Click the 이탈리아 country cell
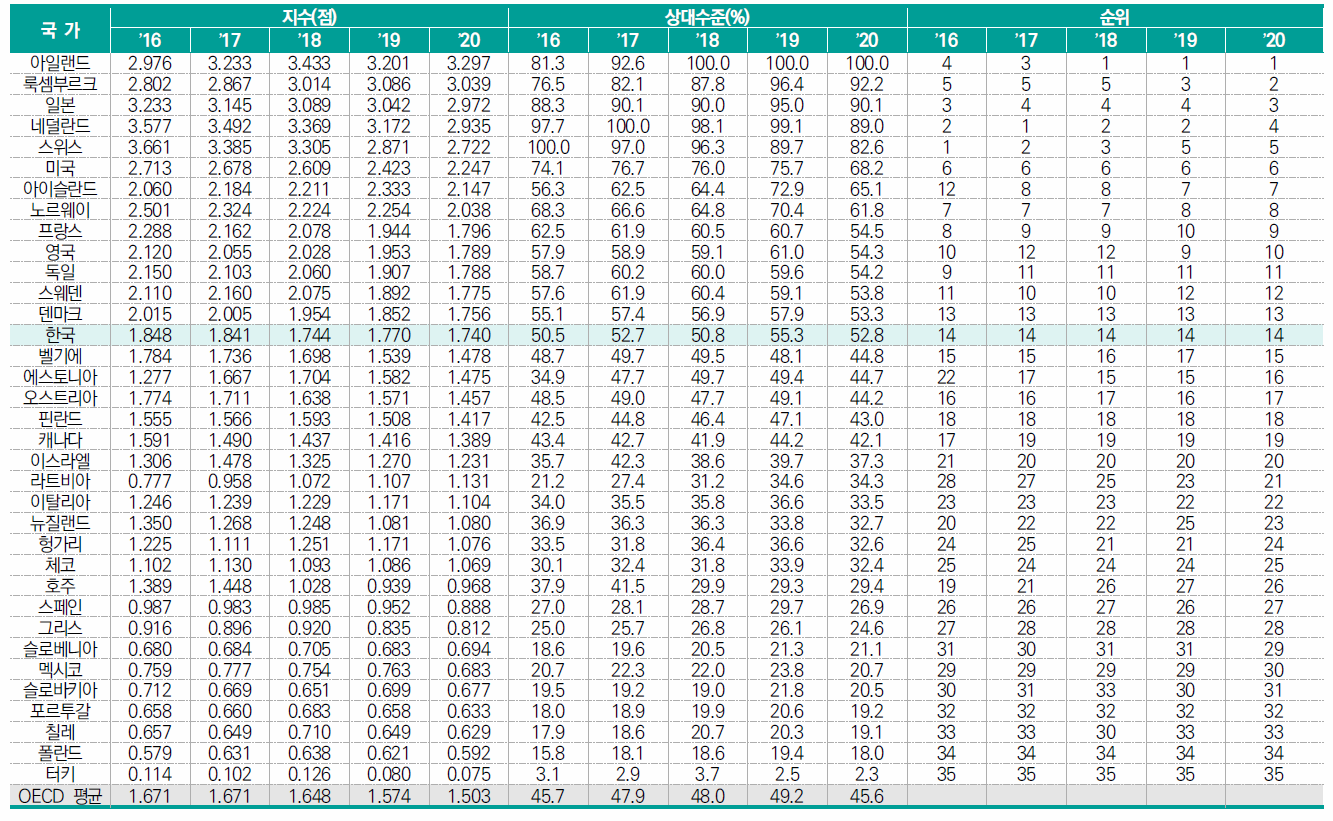 click(x=60, y=502)
